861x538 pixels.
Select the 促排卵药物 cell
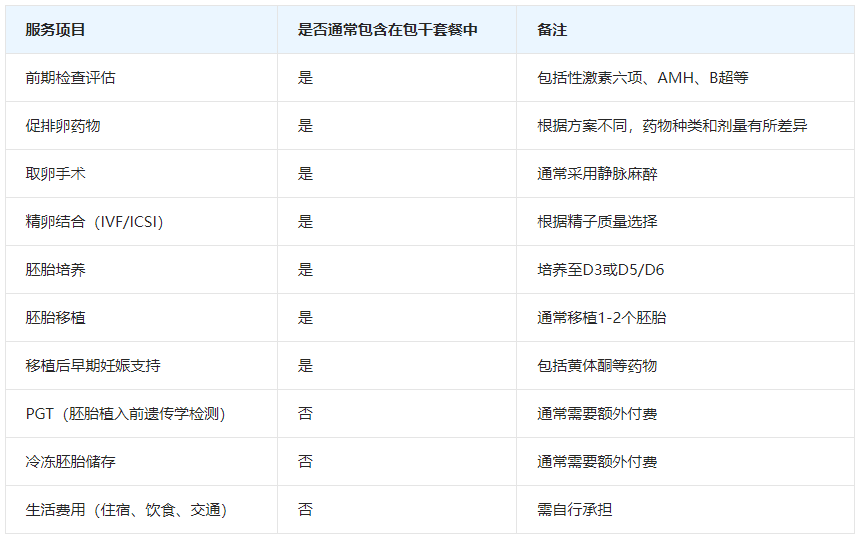[x=63, y=126]
